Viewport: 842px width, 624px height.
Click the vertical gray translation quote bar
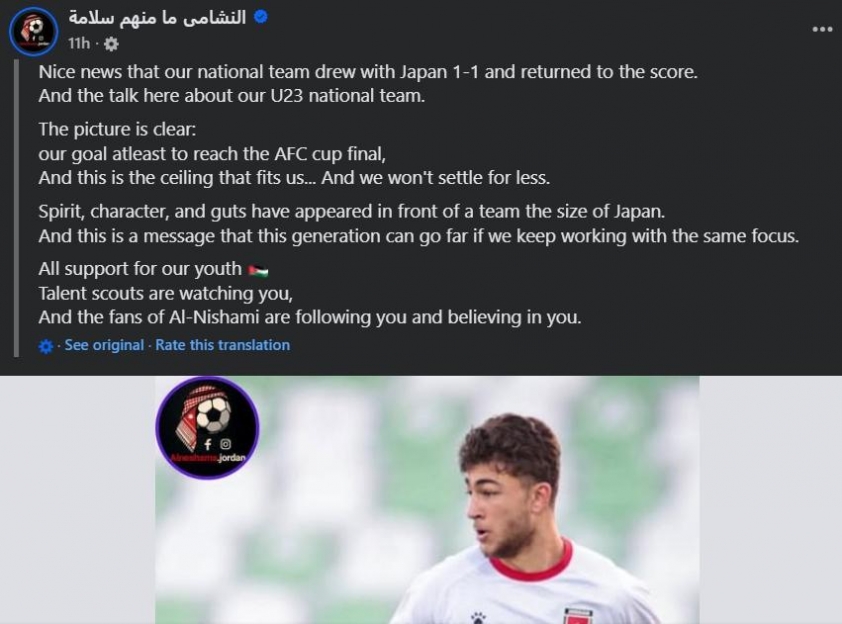tap(16, 208)
